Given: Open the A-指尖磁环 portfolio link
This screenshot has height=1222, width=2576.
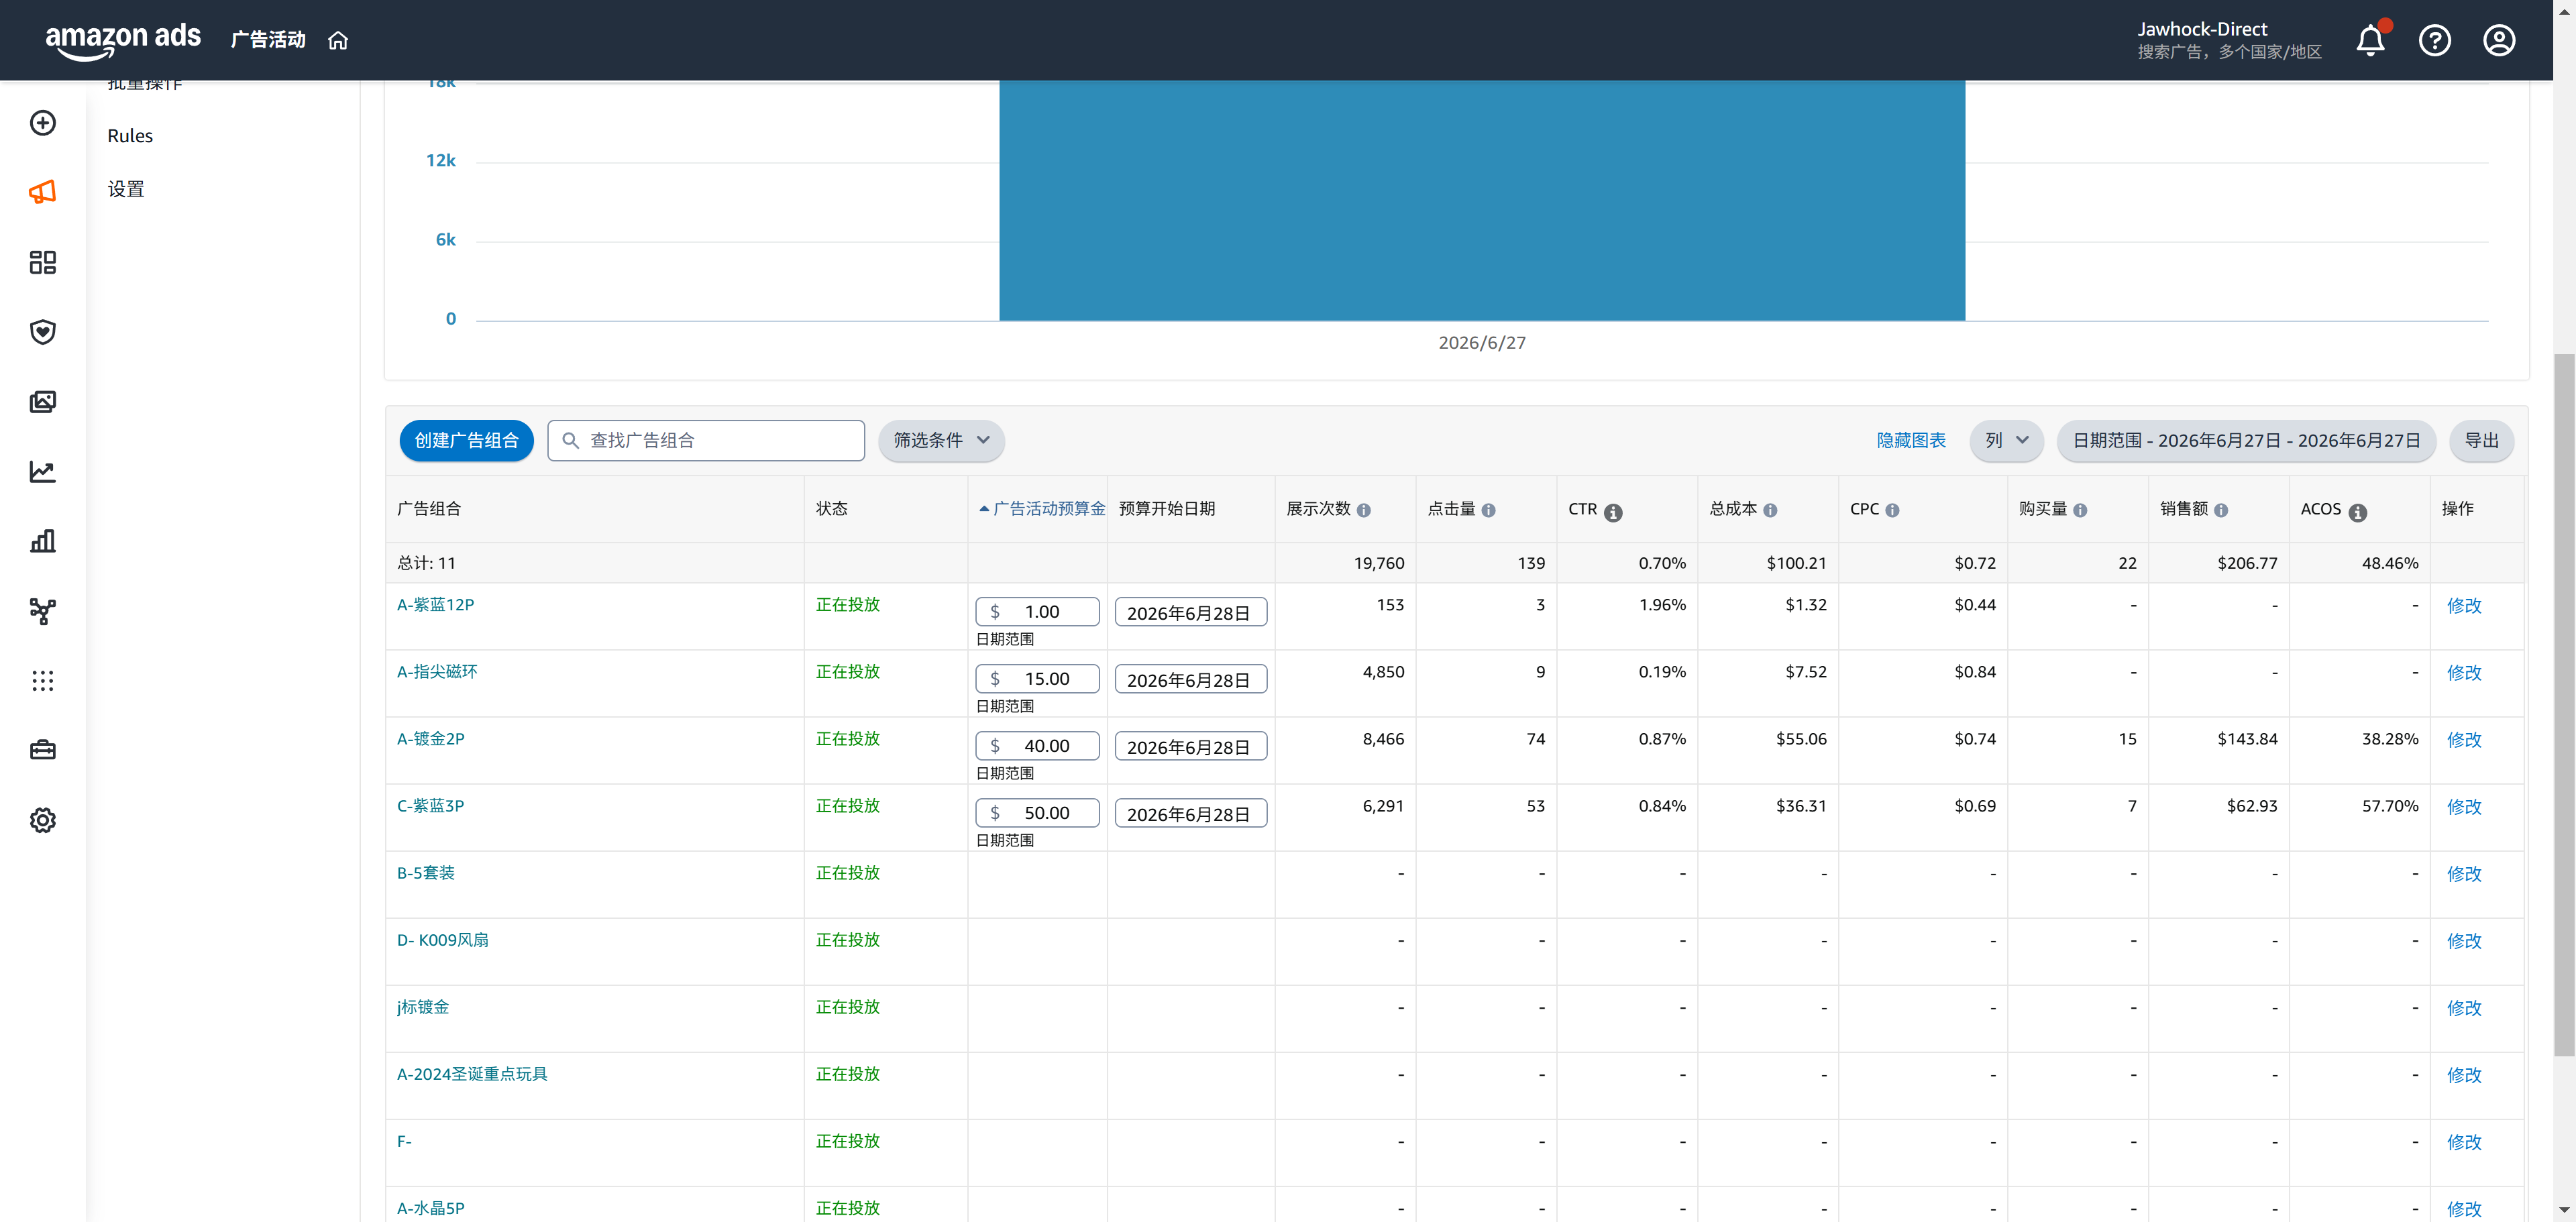Looking at the screenshot, I should point(437,671).
